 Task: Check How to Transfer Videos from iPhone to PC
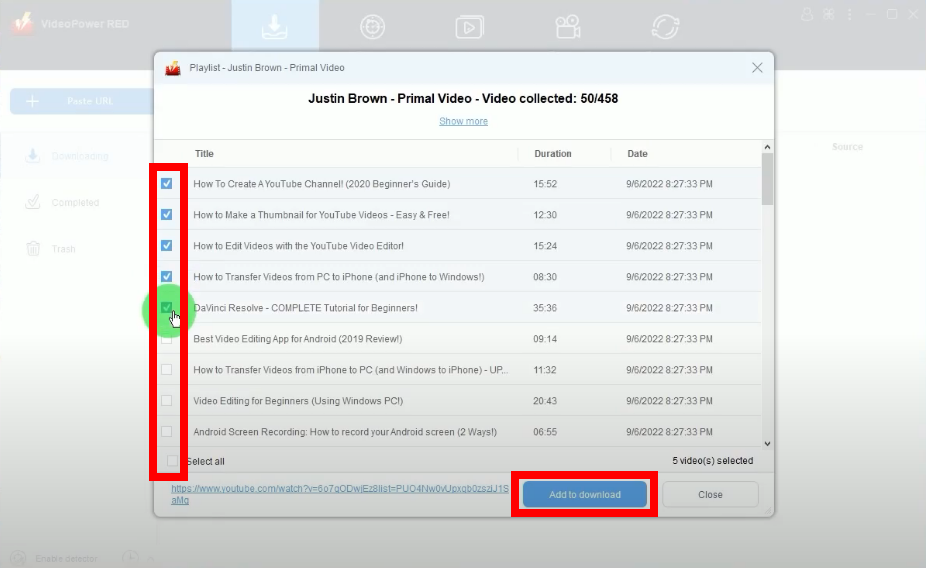click(x=167, y=370)
